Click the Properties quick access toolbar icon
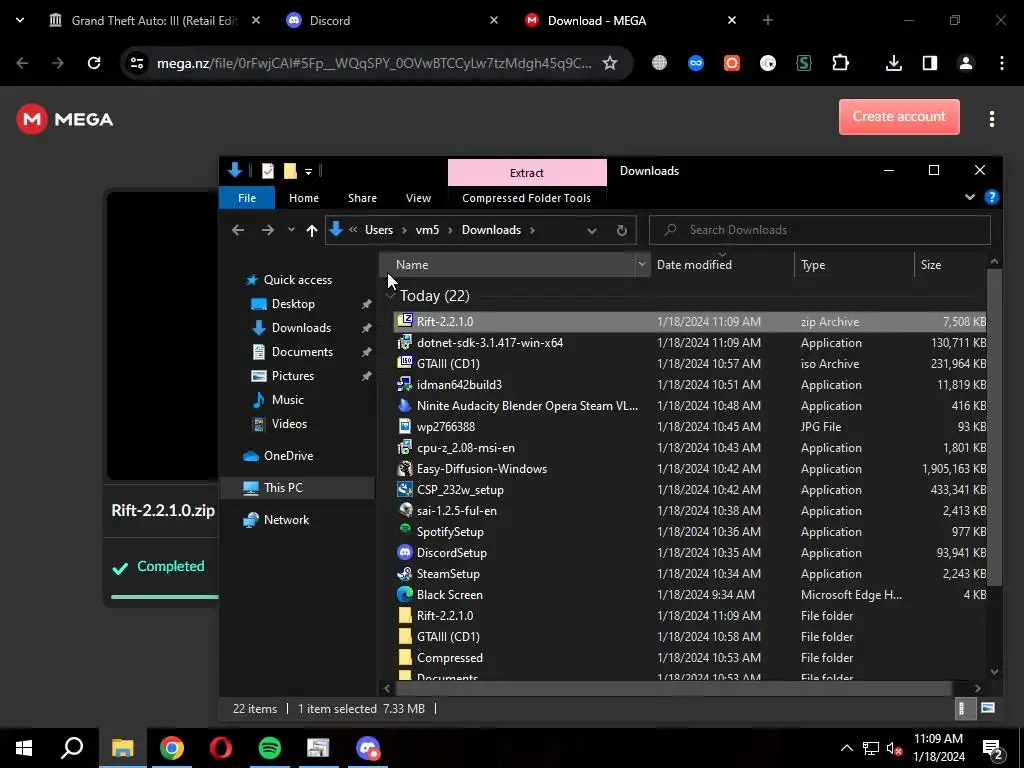This screenshot has width=1024, height=768. [268, 171]
